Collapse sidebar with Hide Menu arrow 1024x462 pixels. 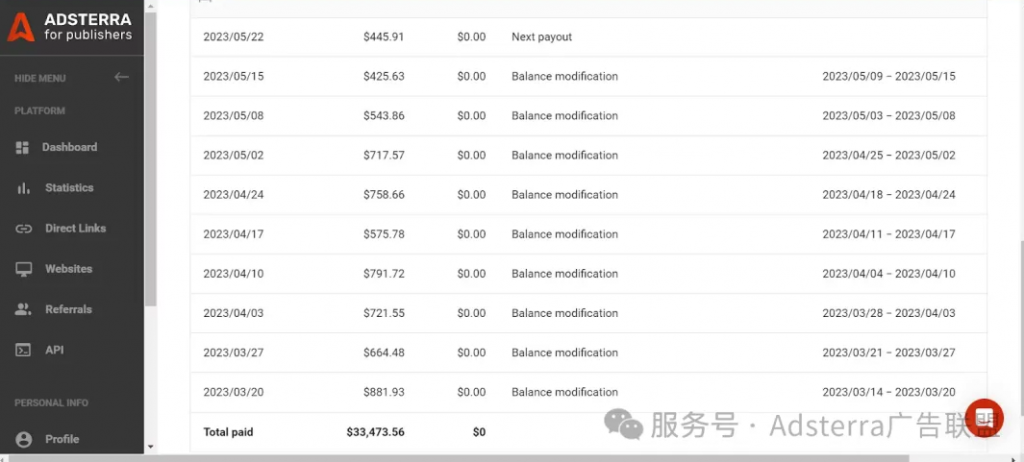pyautogui.click(x=121, y=77)
